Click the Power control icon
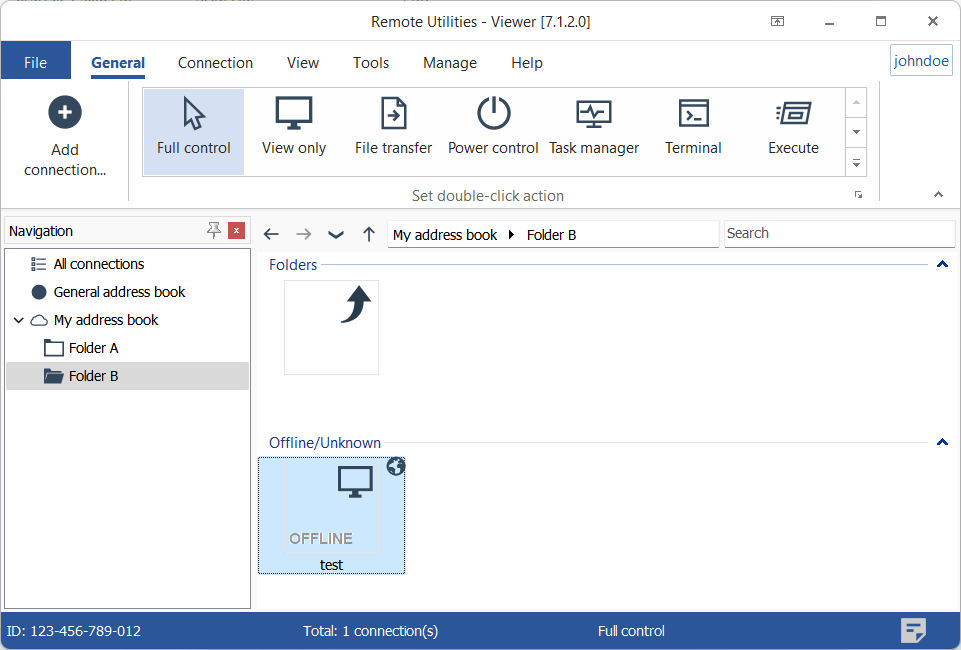 pos(493,114)
